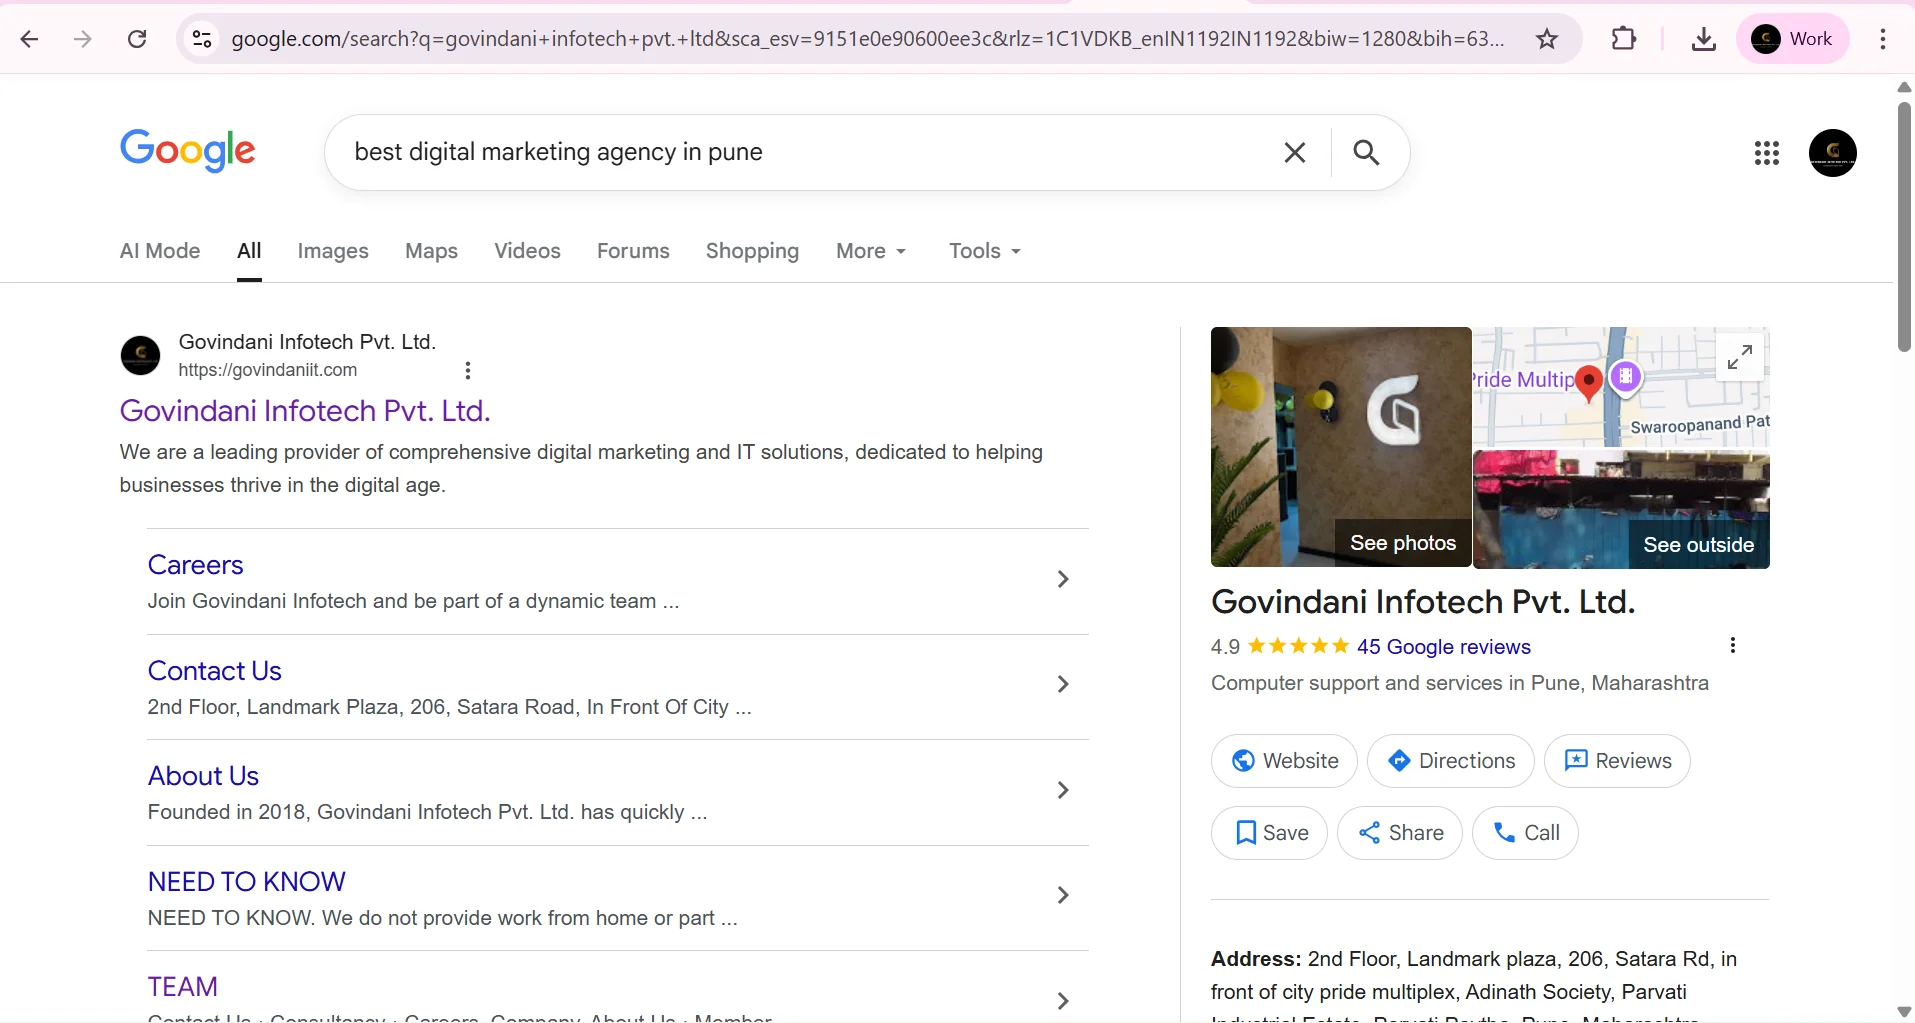Go back to the previous page

click(30, 39)
